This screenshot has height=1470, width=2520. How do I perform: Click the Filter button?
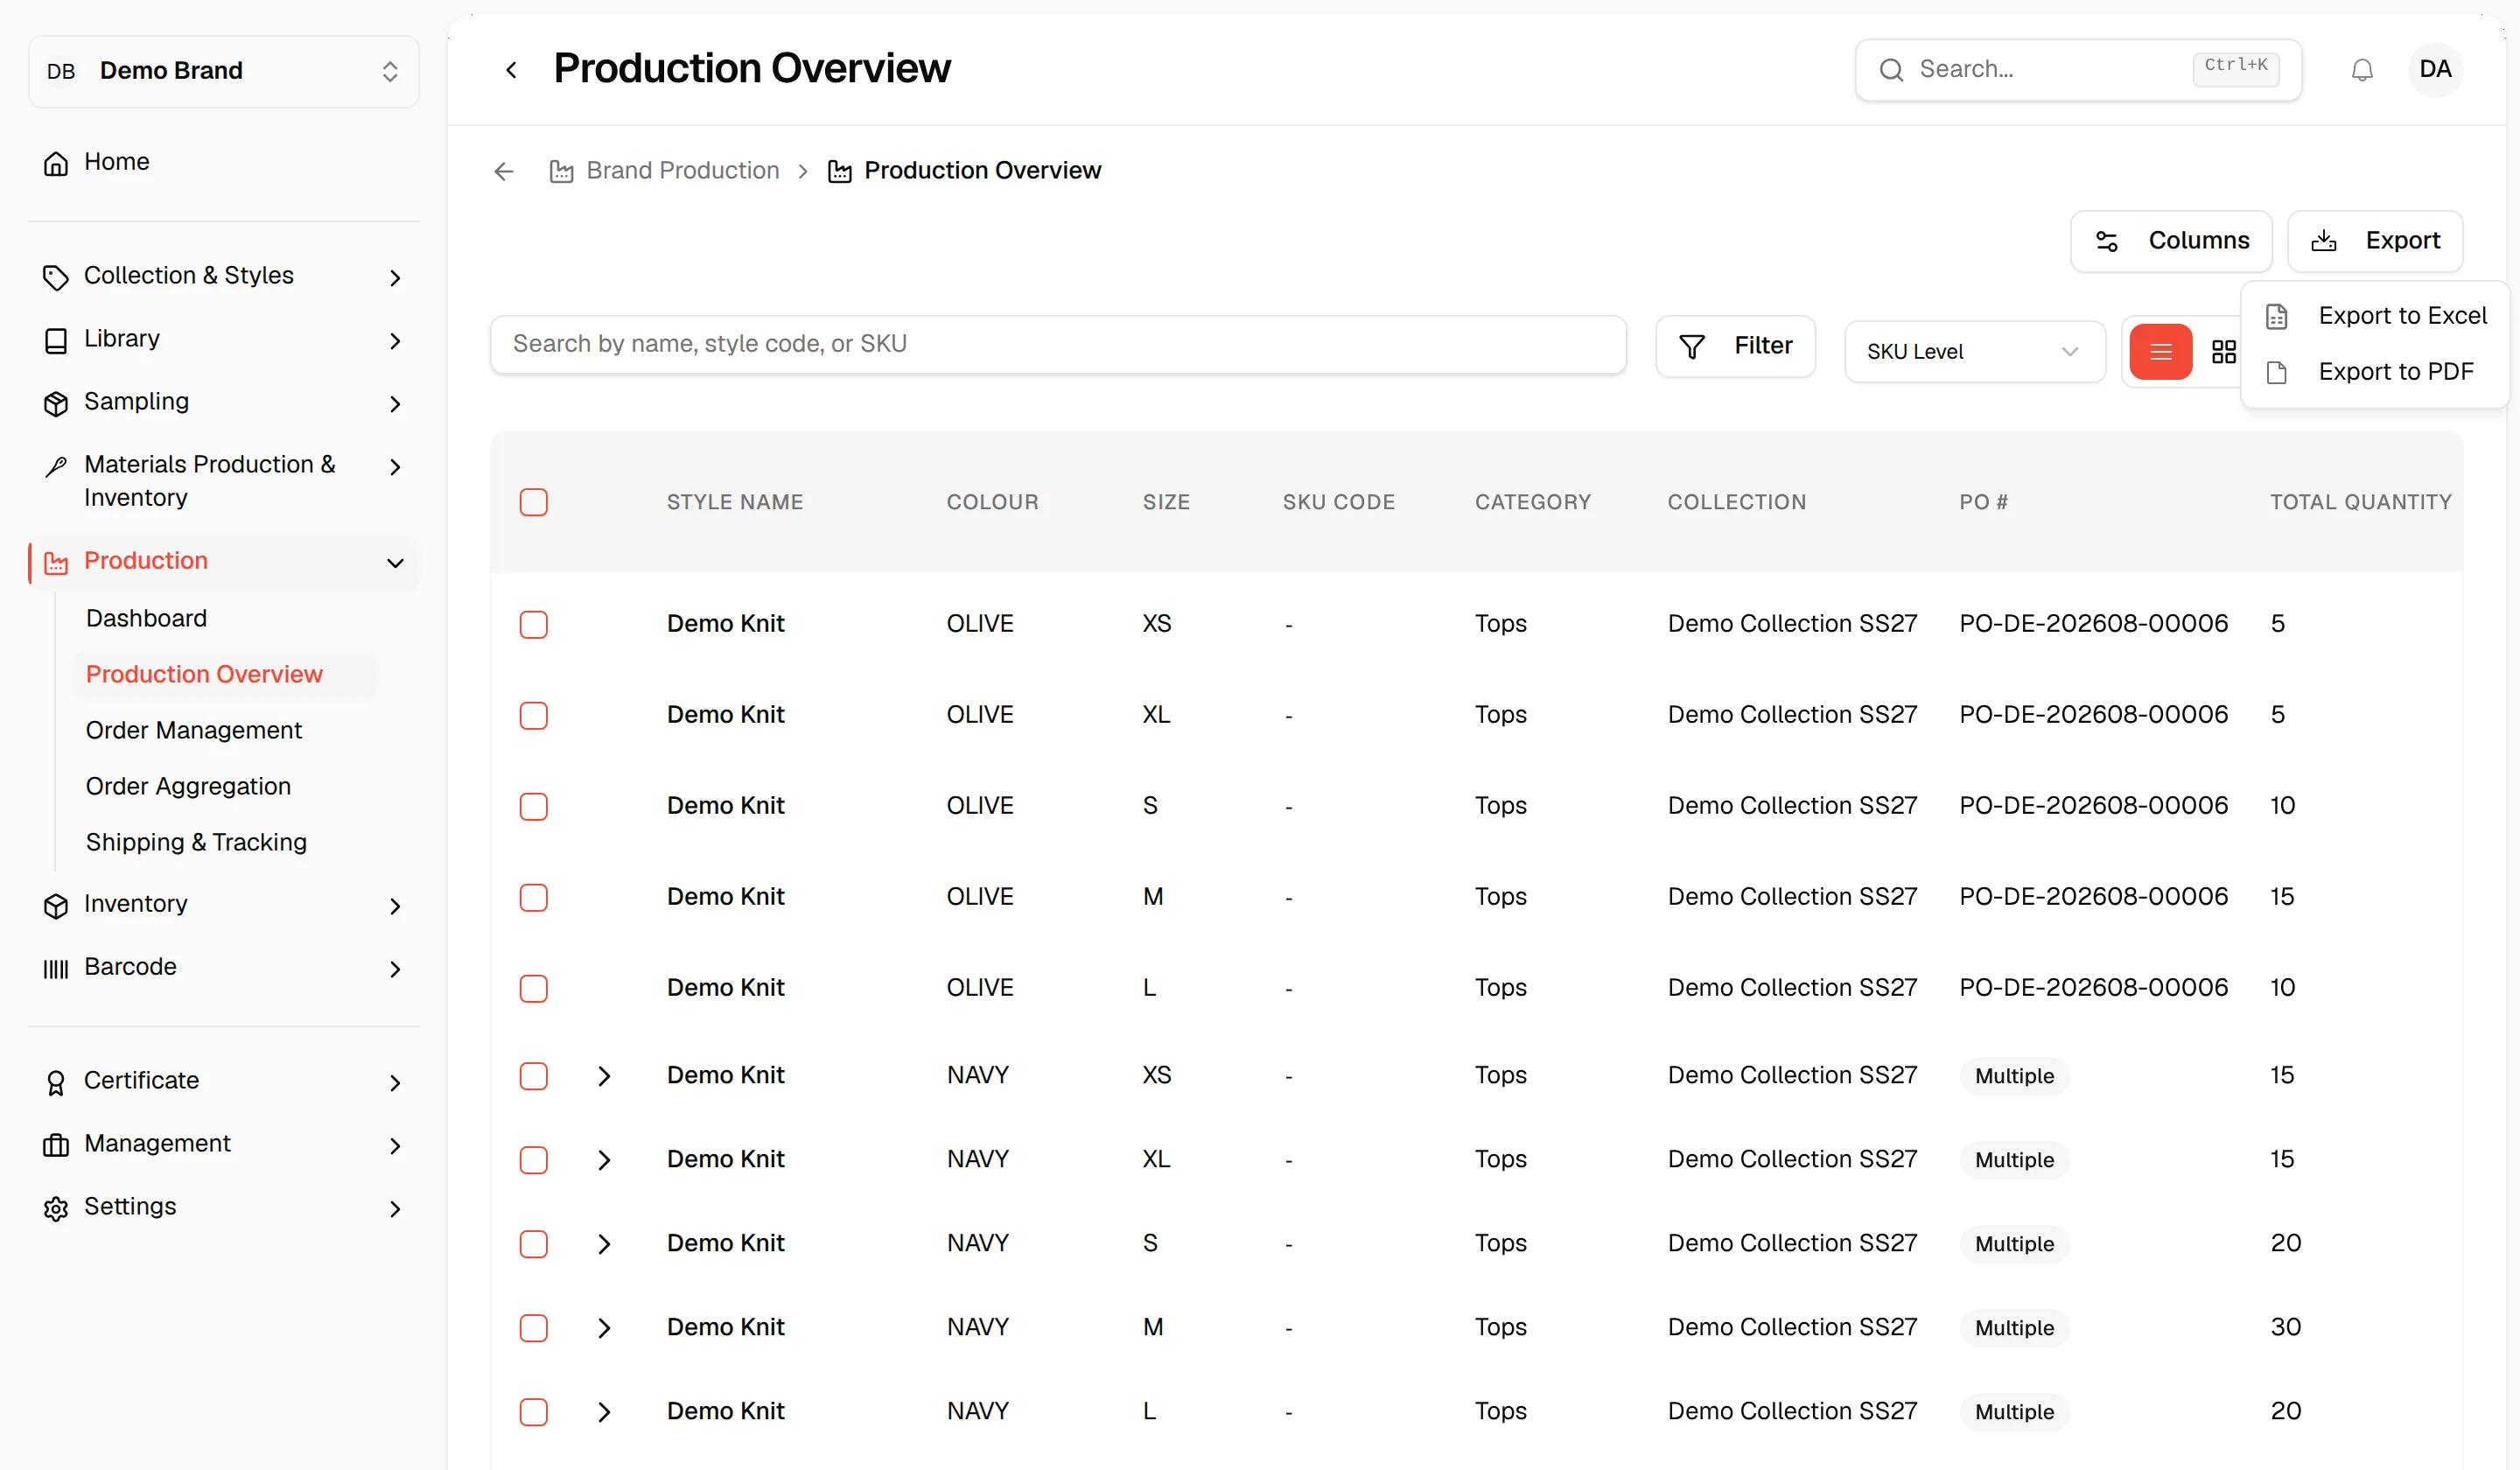(x=1735, y=346)
